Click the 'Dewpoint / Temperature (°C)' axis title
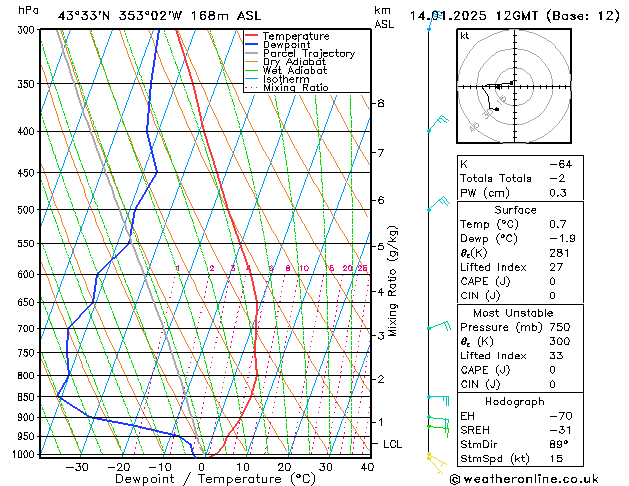Image resolution: width=629 pixels, height=486 pixels. 215,479
